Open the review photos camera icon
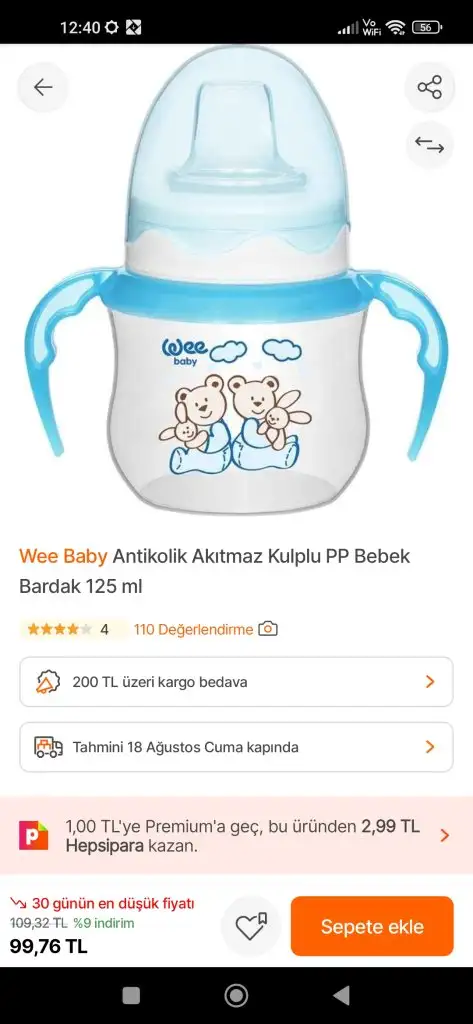473x1024 pixels. tap(268, 630)
